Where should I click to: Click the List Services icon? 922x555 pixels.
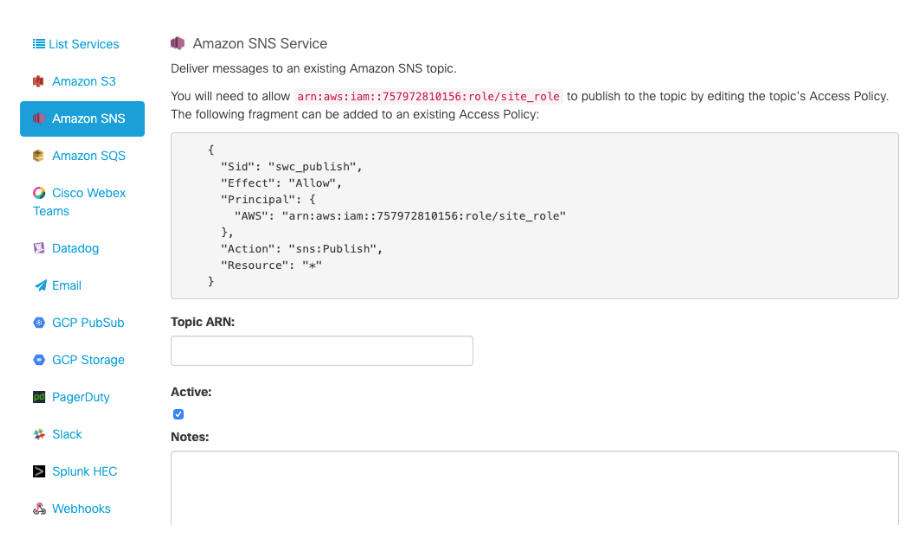[39, 44]
